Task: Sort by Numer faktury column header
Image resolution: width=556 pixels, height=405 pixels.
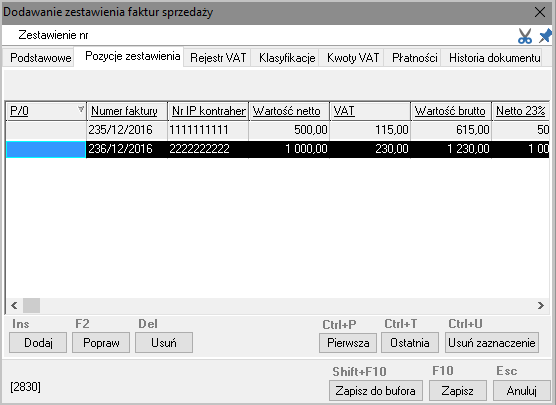Action: click(x=127, y=111)
